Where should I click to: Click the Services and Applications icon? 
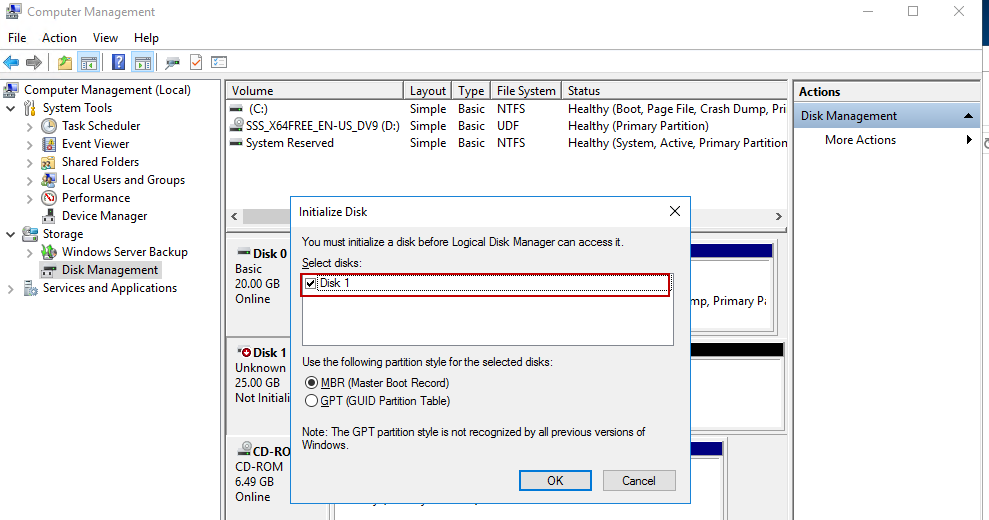coord(30,288)
